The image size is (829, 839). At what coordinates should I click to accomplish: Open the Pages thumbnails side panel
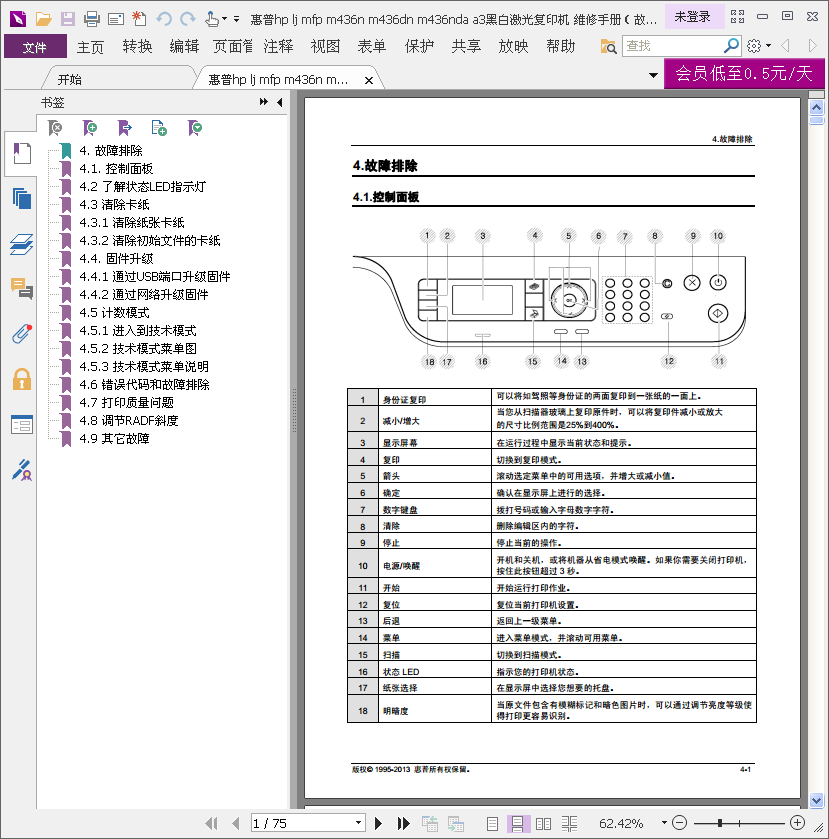(22, 199)
